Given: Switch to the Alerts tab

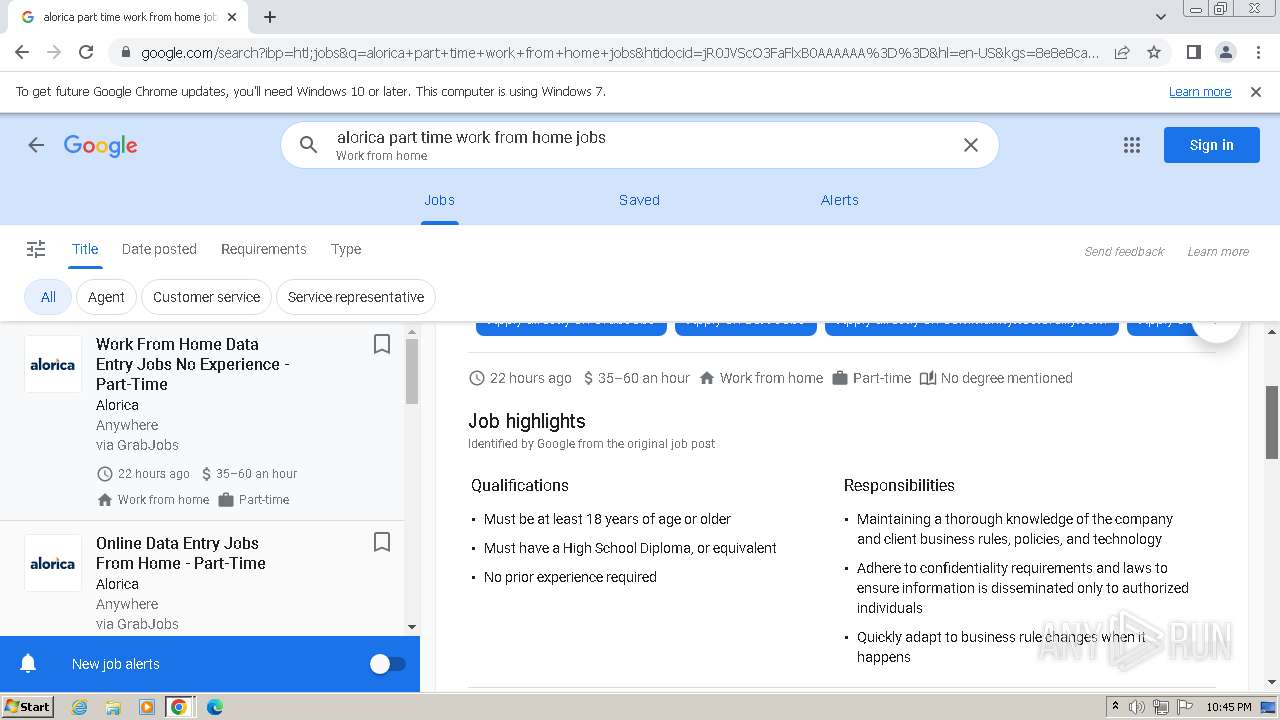Looking at the screenshot, I should (840, 200).
